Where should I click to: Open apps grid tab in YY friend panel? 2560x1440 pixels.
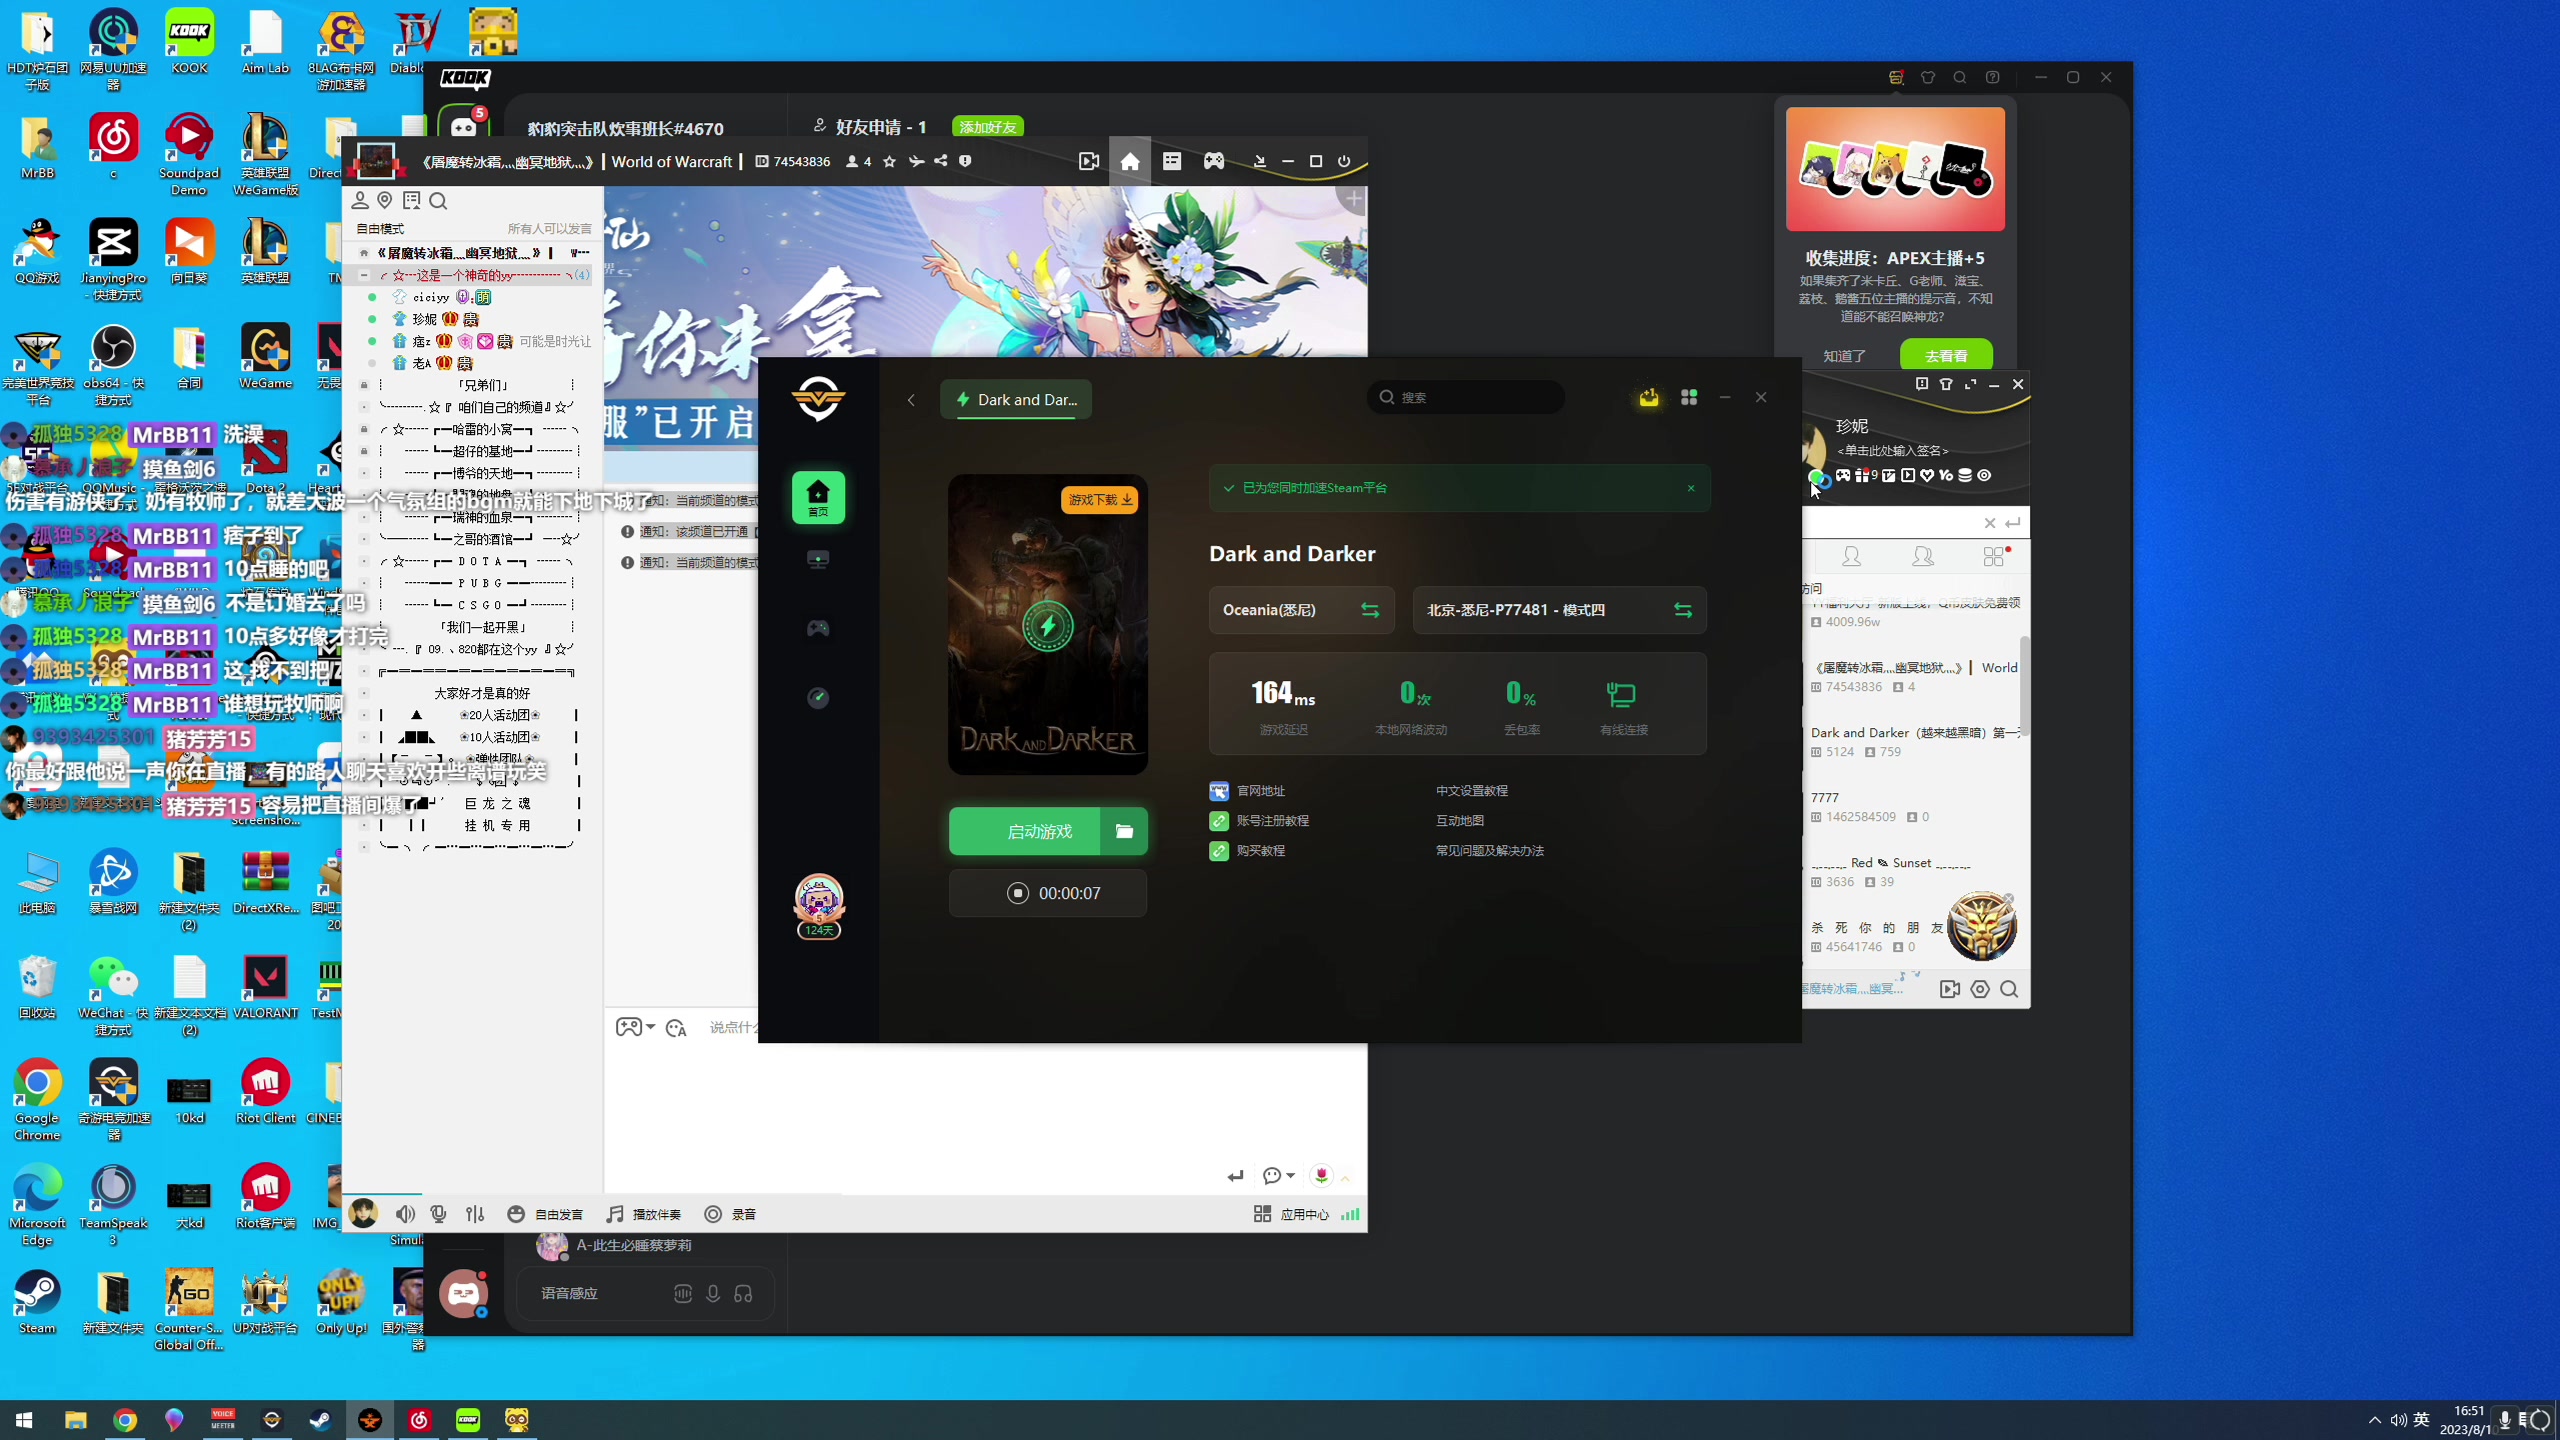click(x=1994, y=556)
